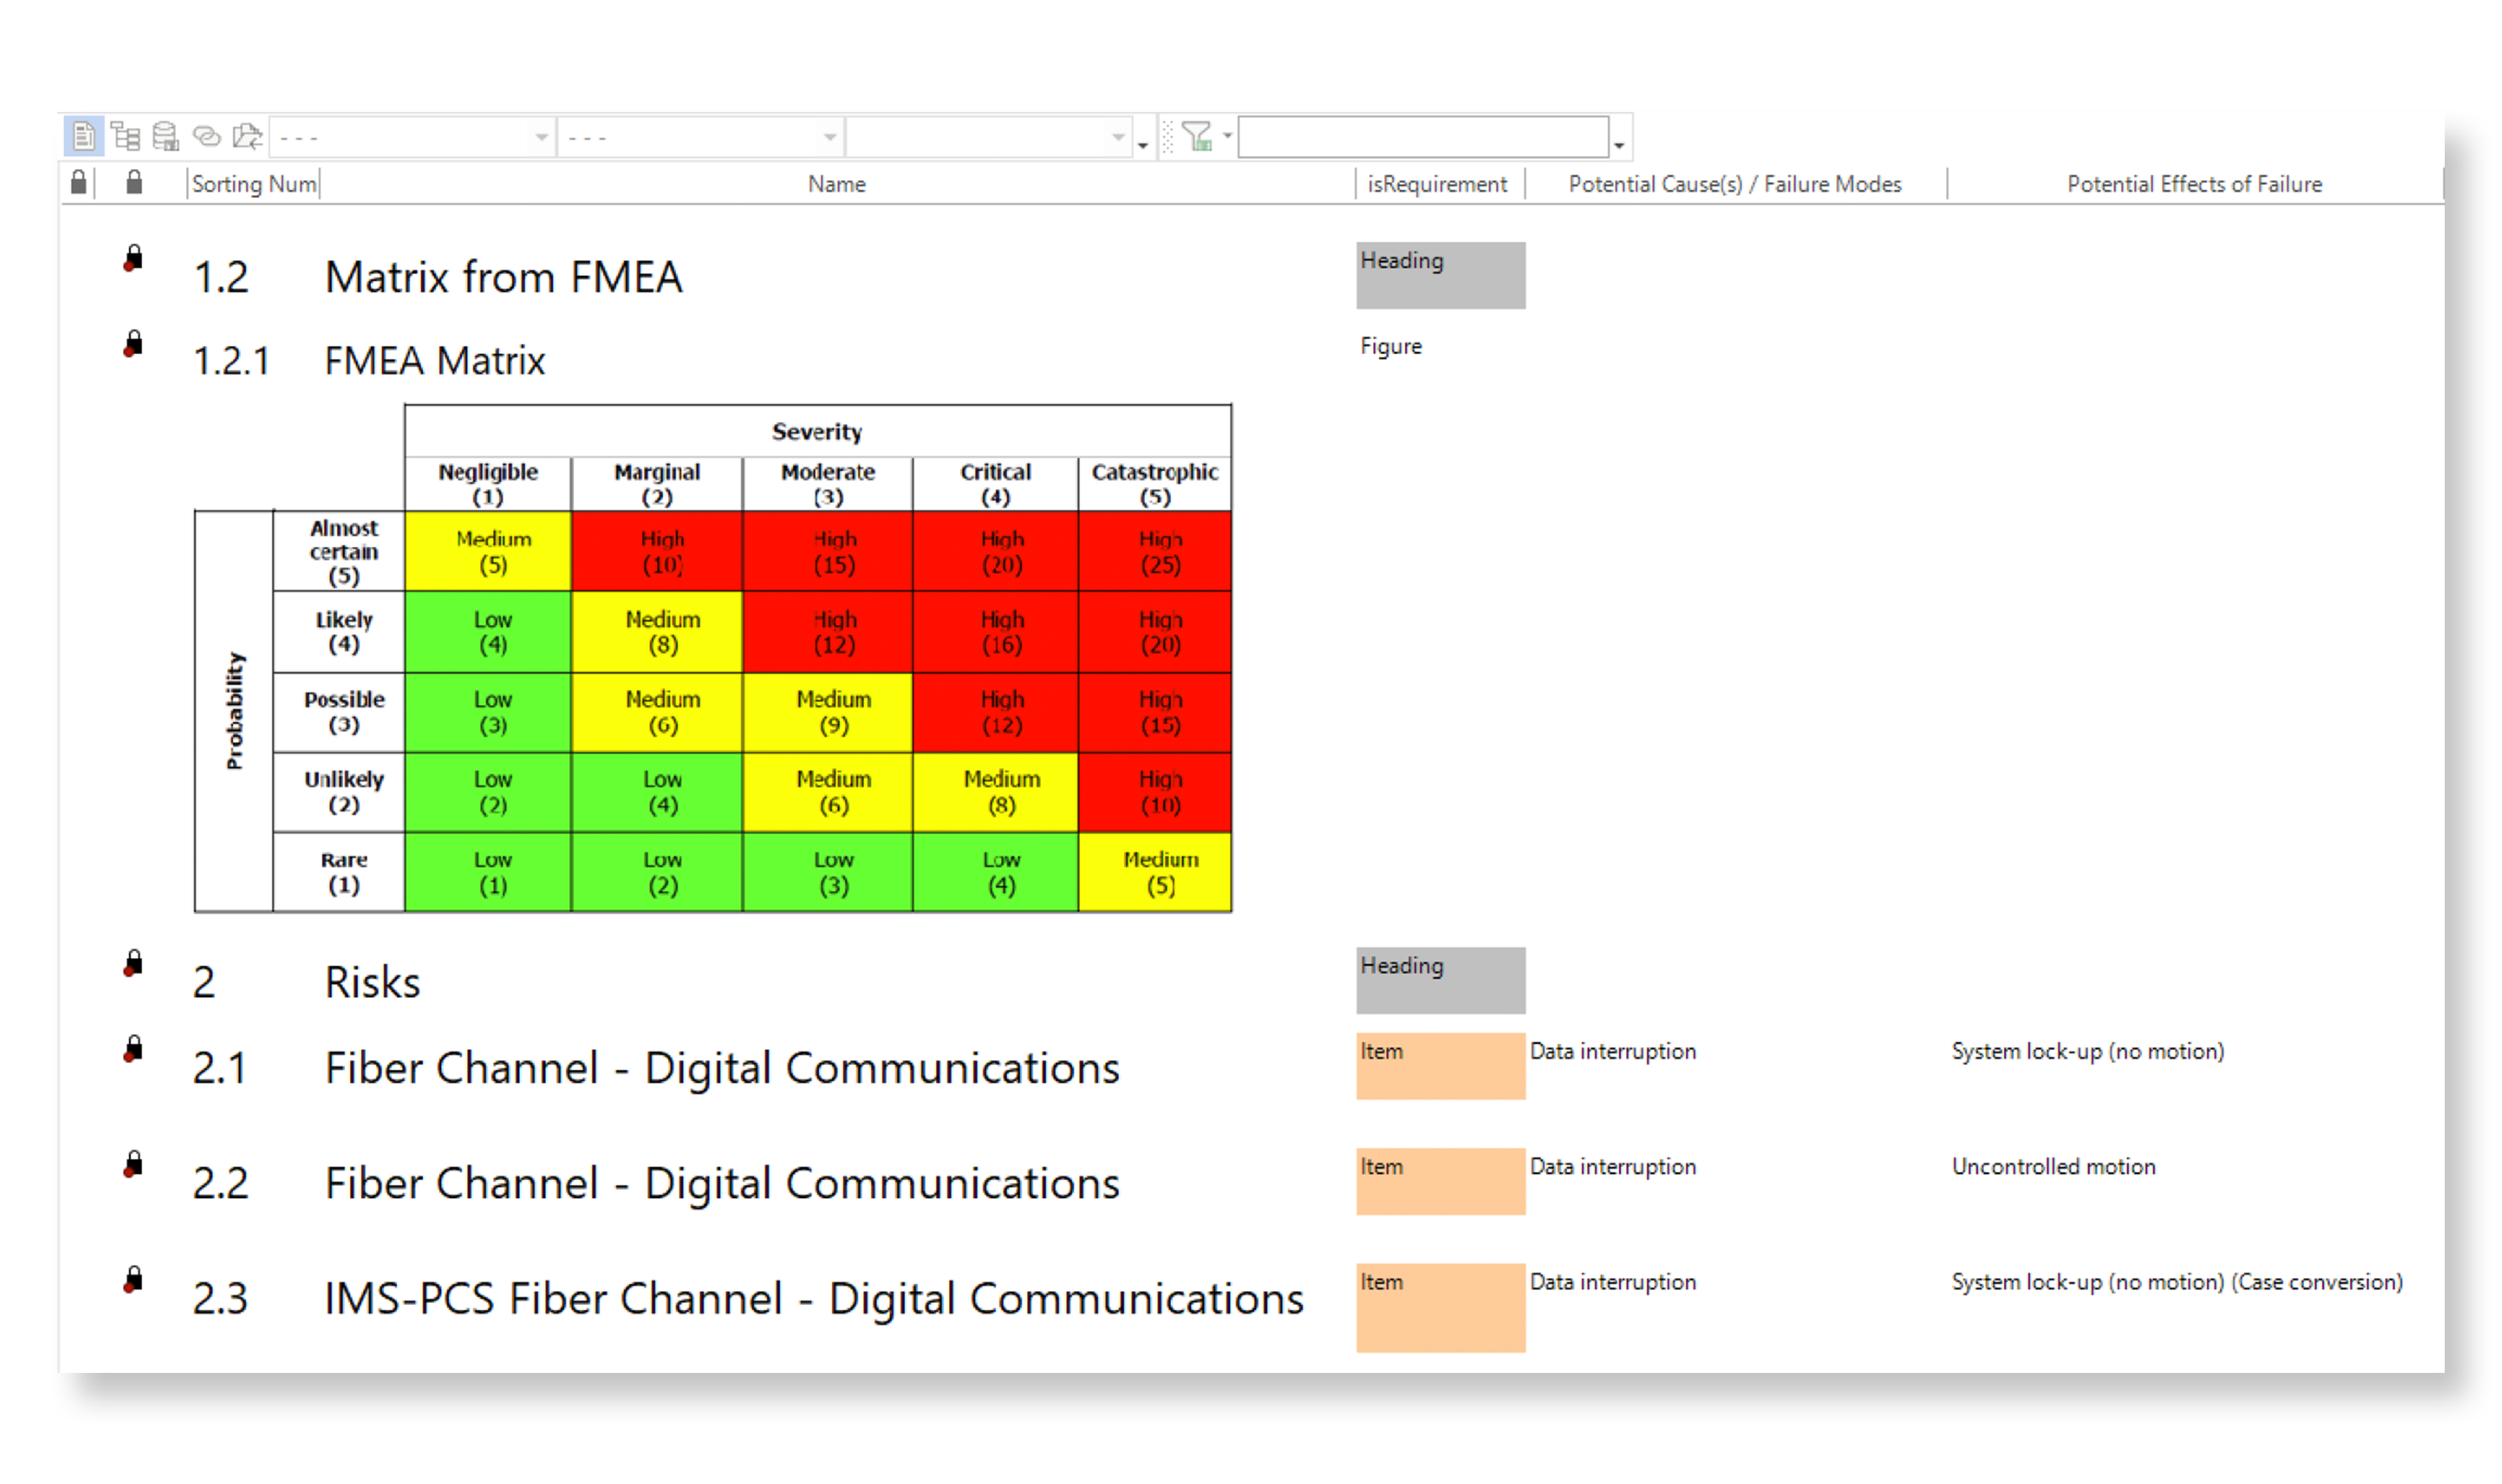
Task: Sort by the Name column header
Action: [x=836, y=184]
